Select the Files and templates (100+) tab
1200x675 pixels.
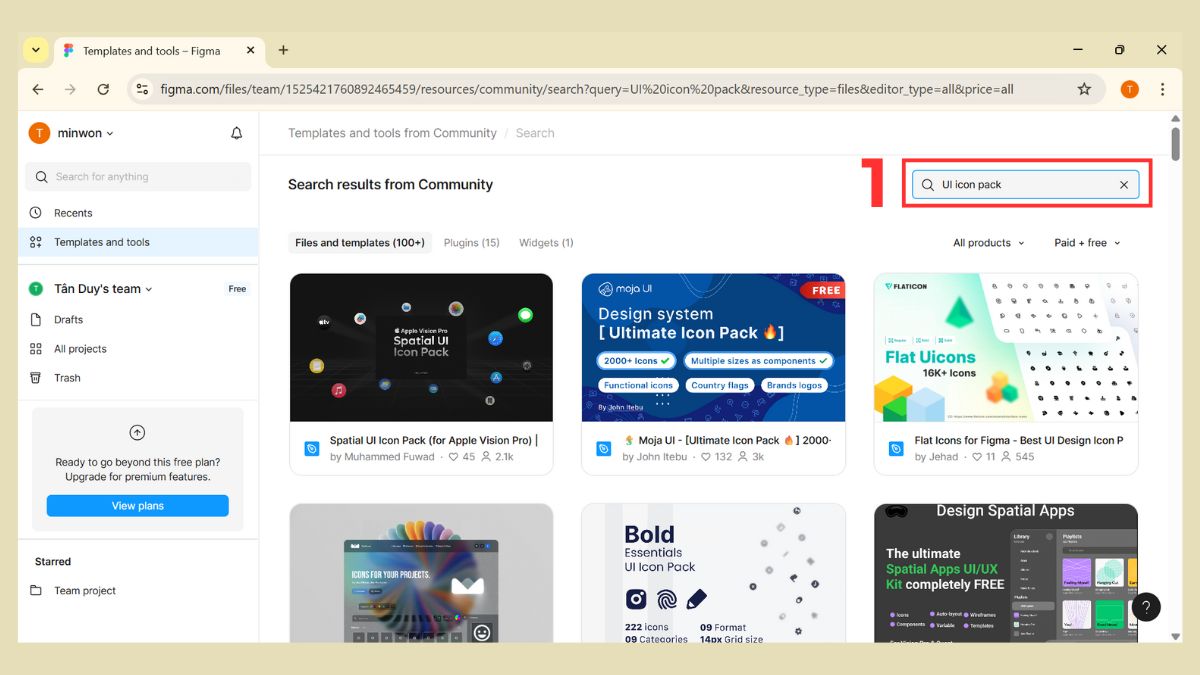(360, 243)
